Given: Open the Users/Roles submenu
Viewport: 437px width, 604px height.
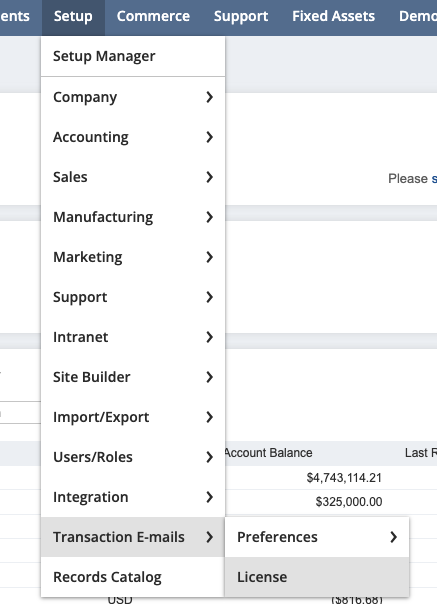Looking at the screenshot, I should 133,457.
